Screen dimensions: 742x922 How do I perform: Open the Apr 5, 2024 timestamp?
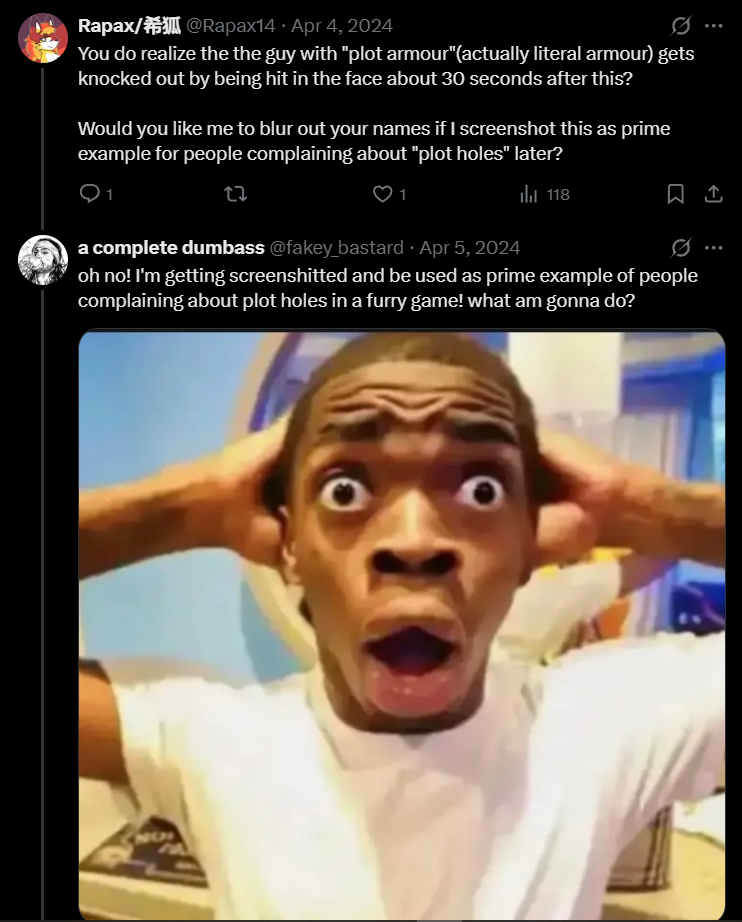469,248
